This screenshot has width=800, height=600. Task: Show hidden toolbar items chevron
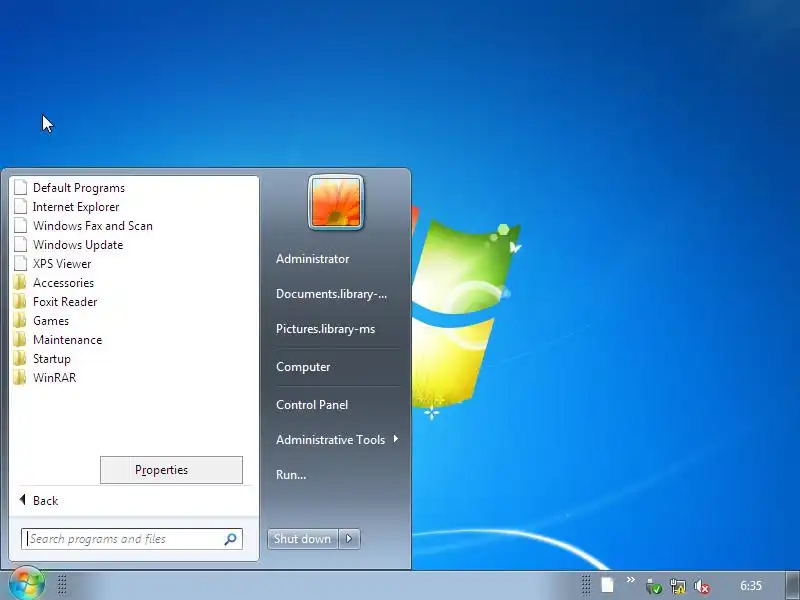click(x=631, y=580)
